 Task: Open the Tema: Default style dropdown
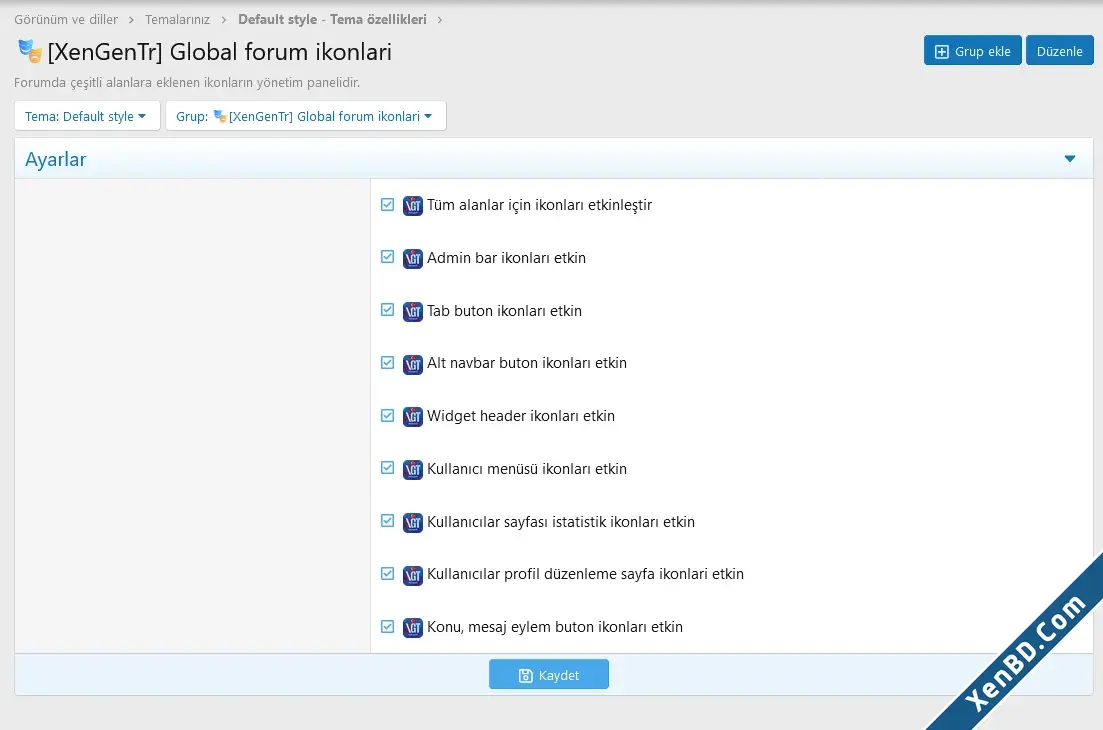(x=87, y=116)
